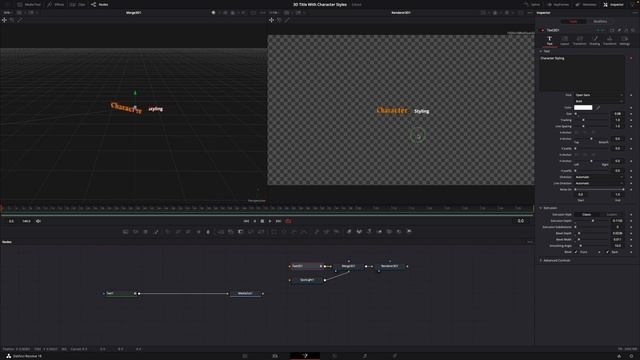This screenshot has width=640, height=360.
Task: Collapse the Text section in Inspector
Action: (x=541, y=51)
